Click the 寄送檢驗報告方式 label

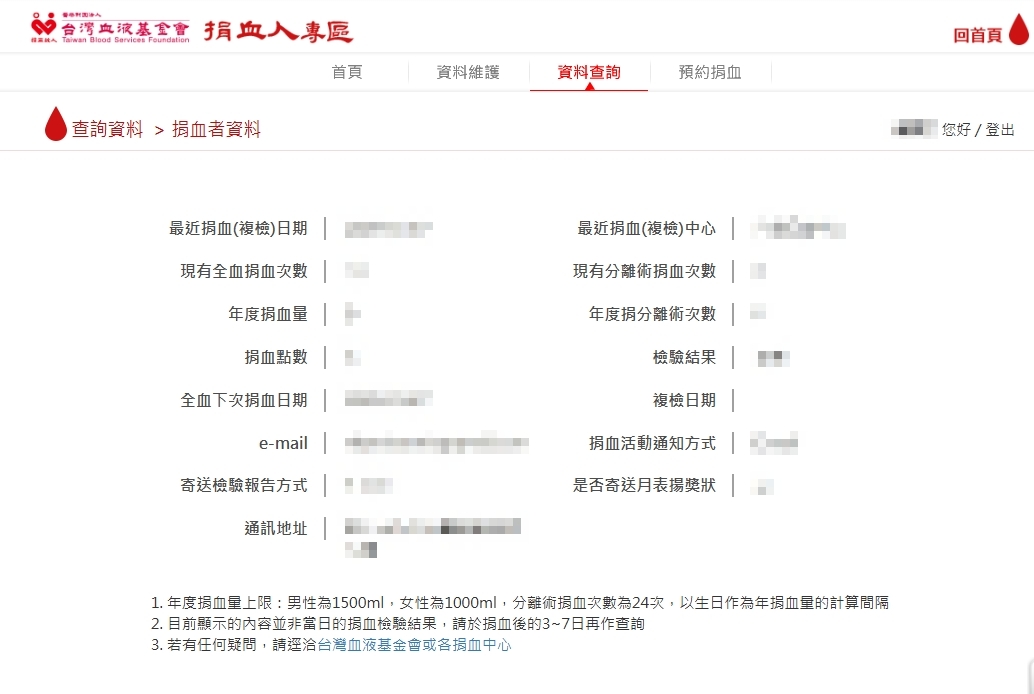[244, 485]
